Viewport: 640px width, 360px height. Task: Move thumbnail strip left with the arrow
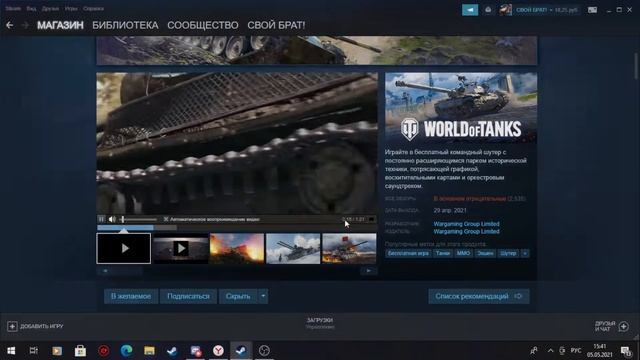[x=105, y=271]
